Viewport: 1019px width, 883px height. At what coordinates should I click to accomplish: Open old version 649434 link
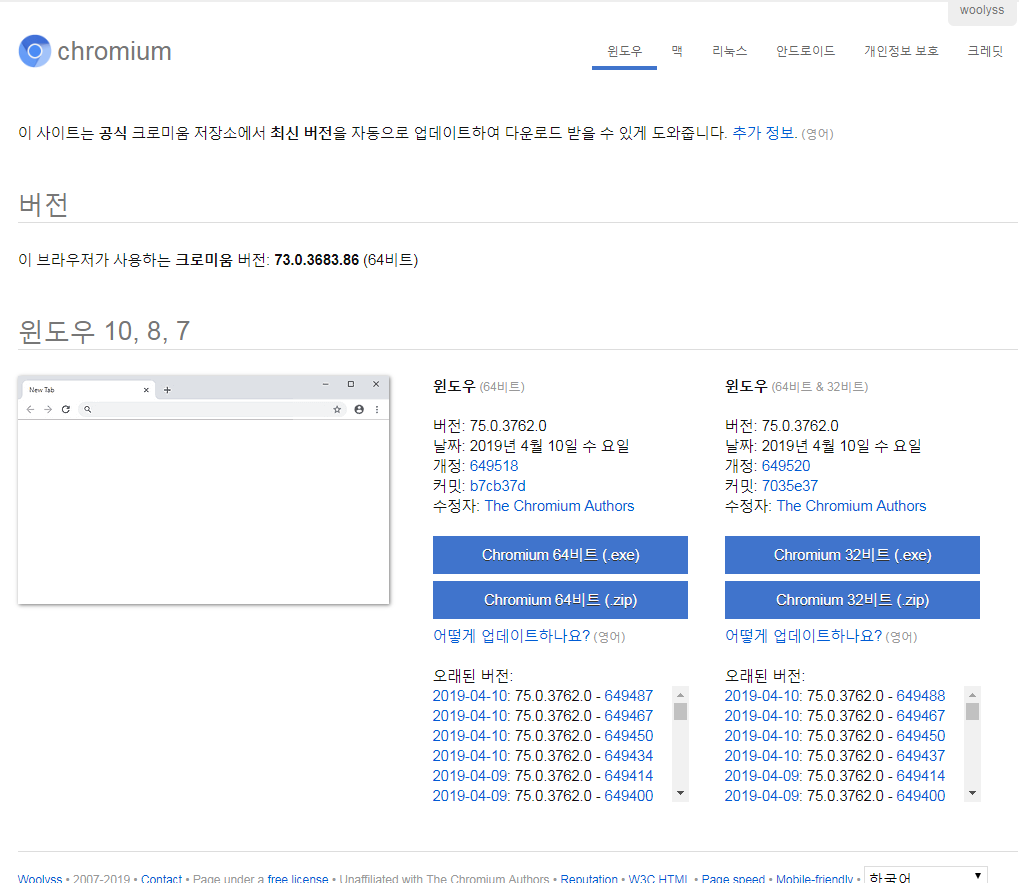tap(628, 756)
